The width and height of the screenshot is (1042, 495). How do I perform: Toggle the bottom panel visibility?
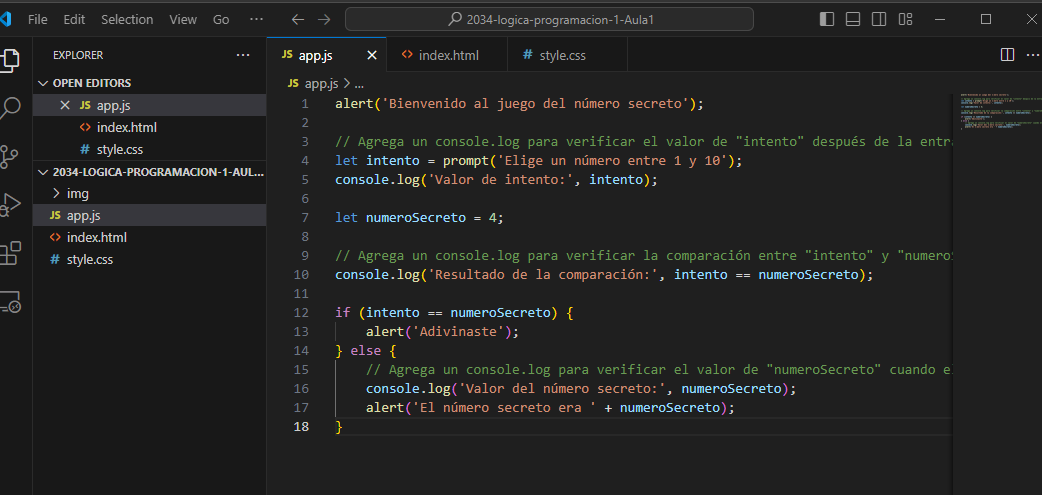853,19
